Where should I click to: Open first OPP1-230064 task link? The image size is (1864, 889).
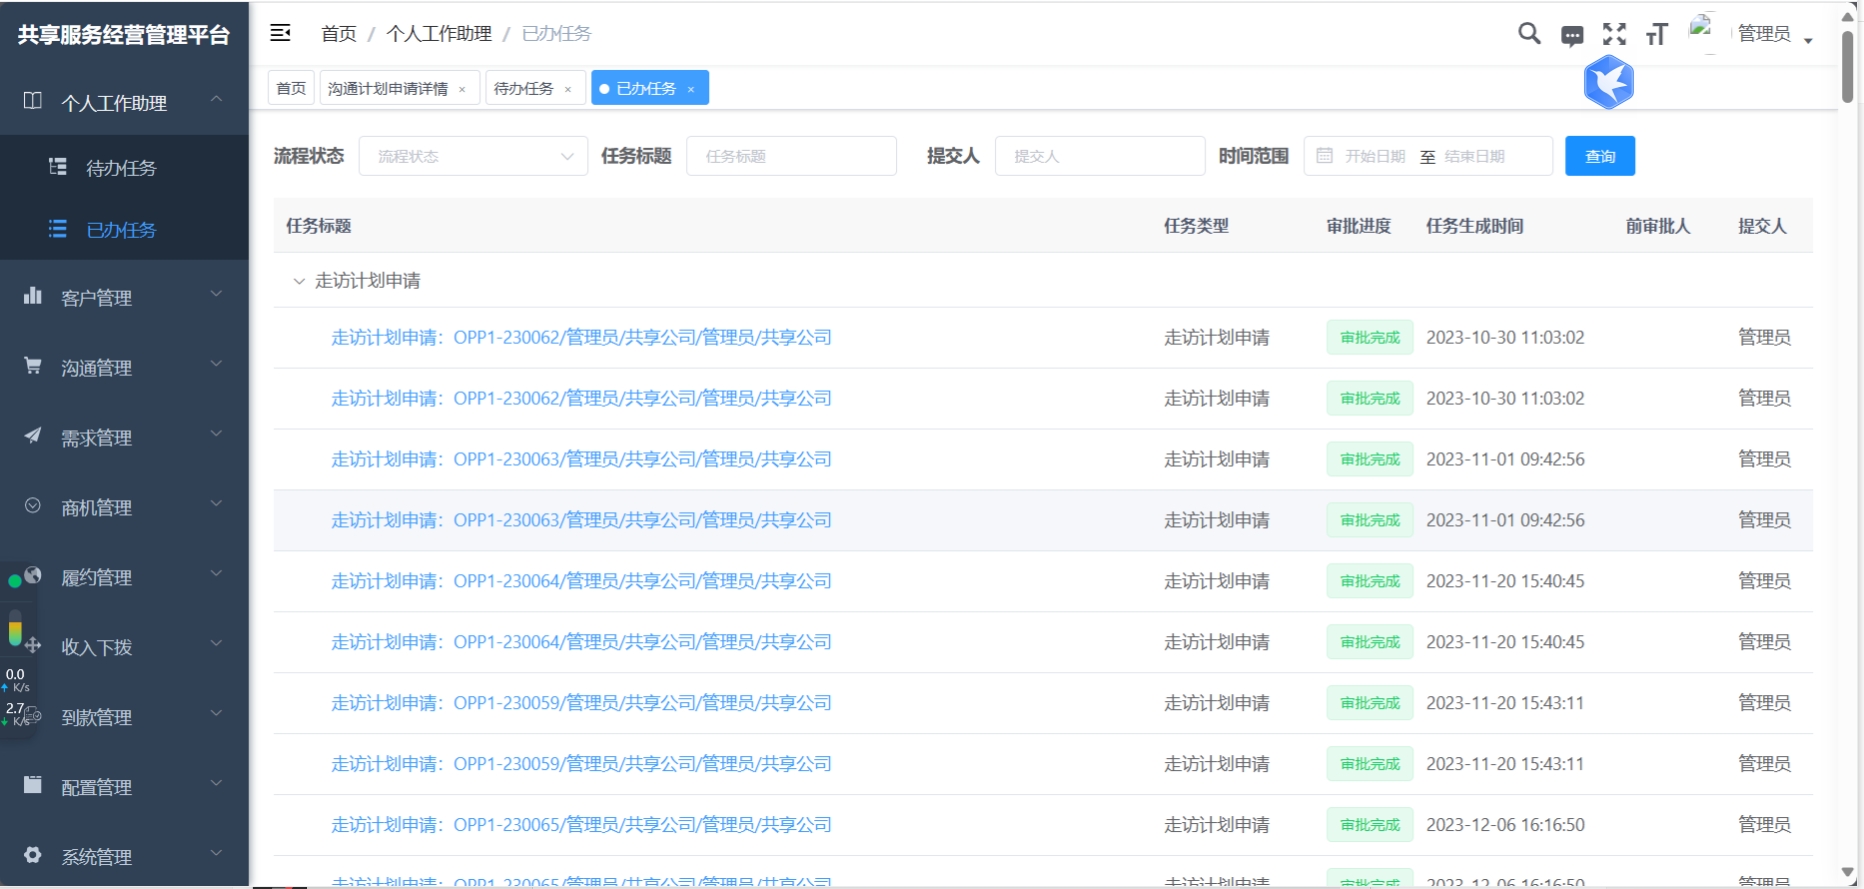581,581
